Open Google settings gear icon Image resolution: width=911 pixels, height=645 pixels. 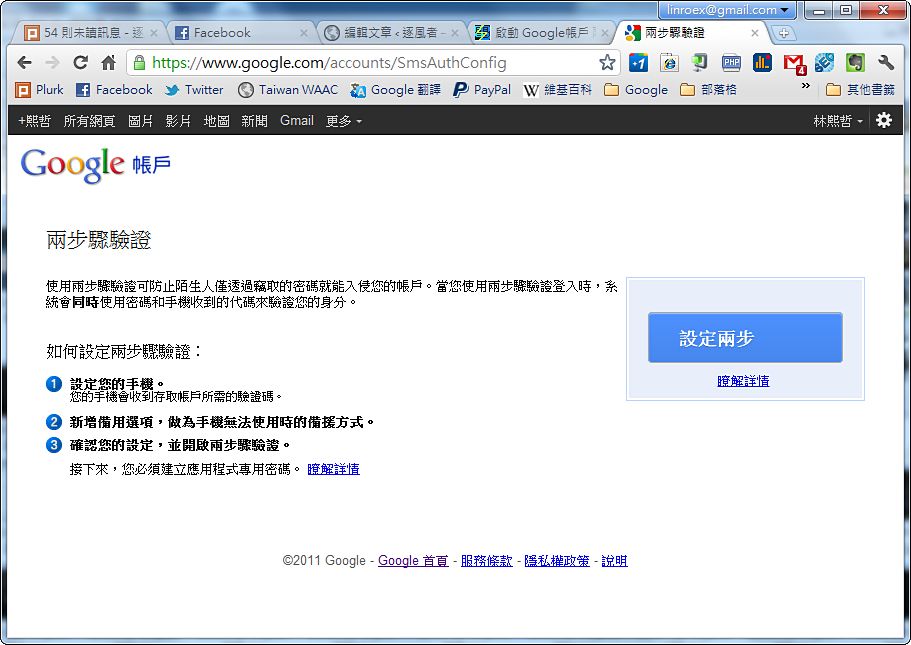884,120
